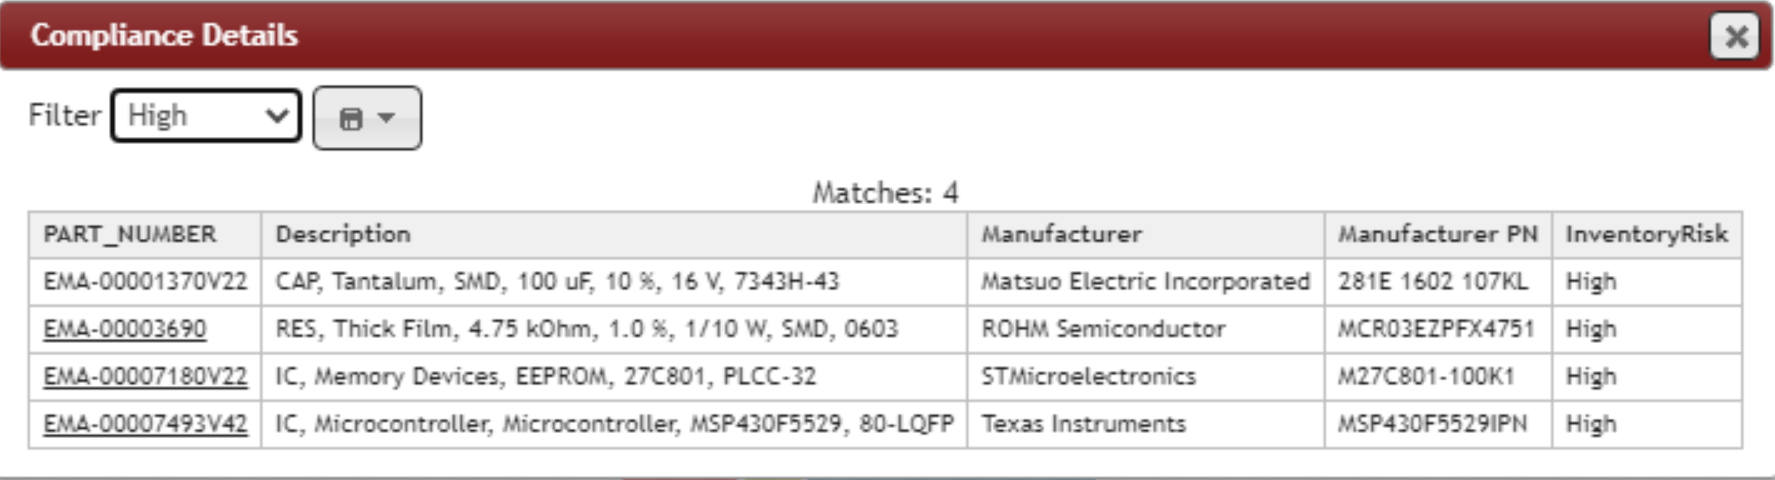1775x480 pixels.
Task: Select manufacturer PN MSP430F5529IPN cell
Action: coord(1432,424)
